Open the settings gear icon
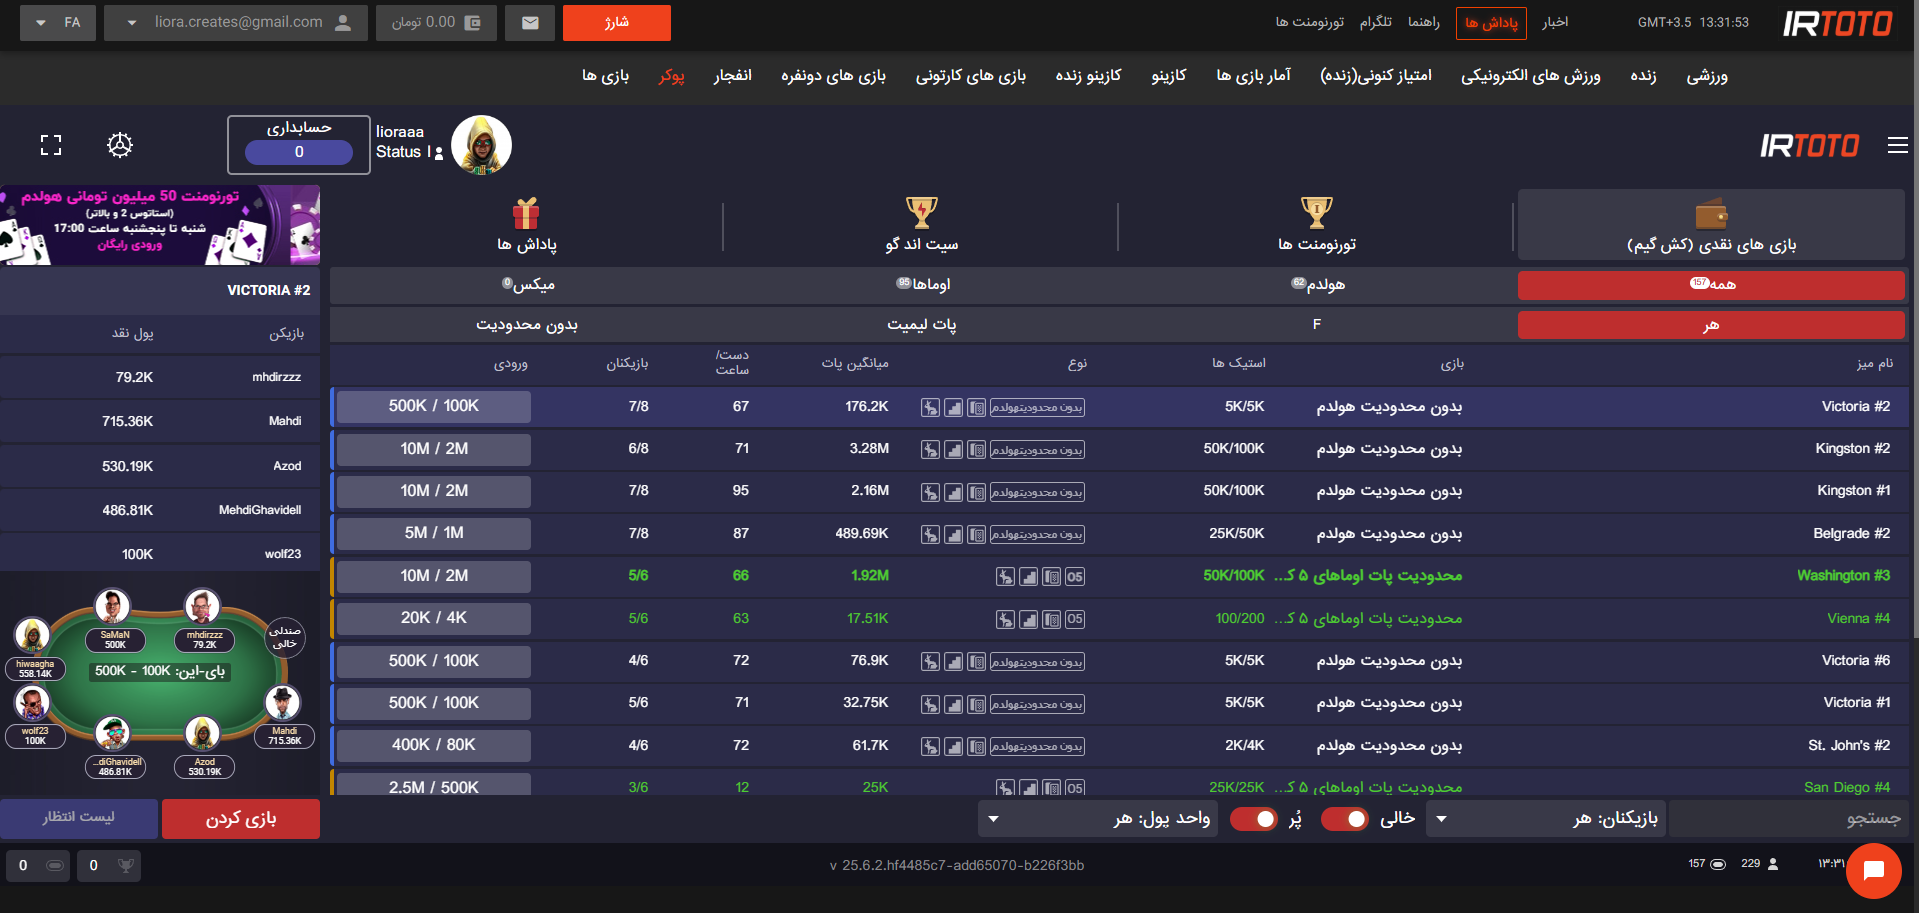 pyautogui.click(x=120, y=145)
